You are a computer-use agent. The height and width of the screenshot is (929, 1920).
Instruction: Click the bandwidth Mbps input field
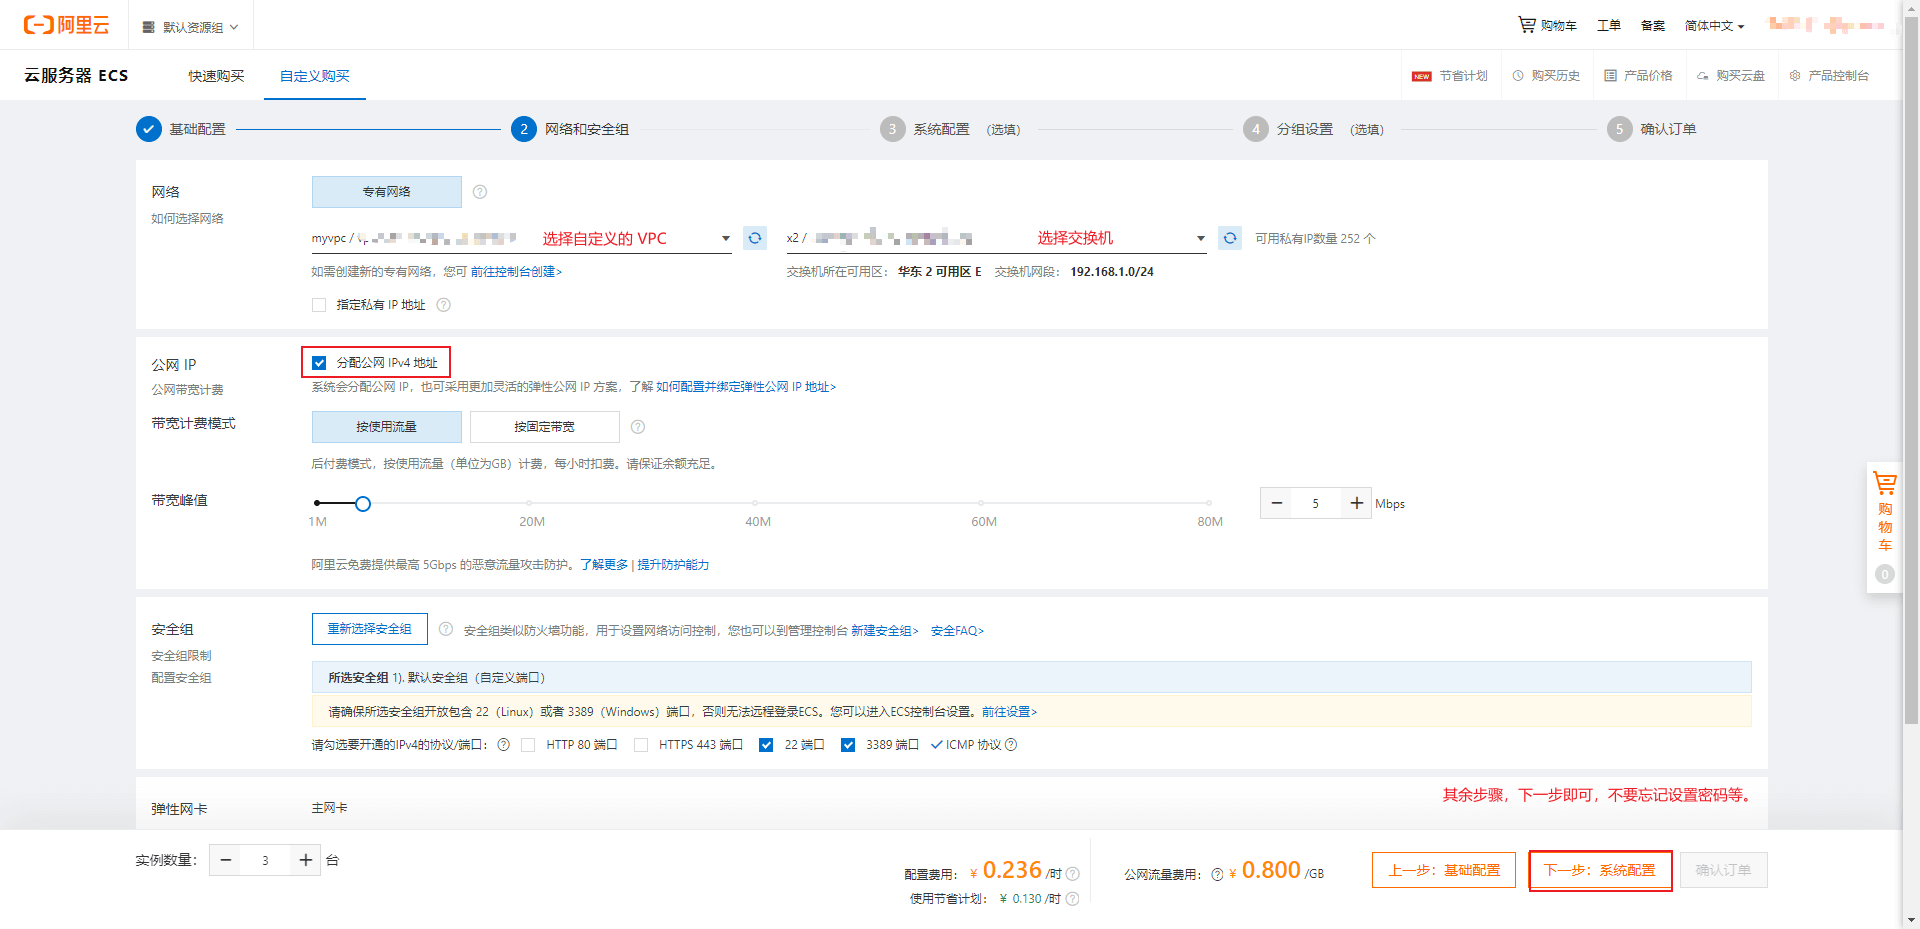(x=1316, y=503)
